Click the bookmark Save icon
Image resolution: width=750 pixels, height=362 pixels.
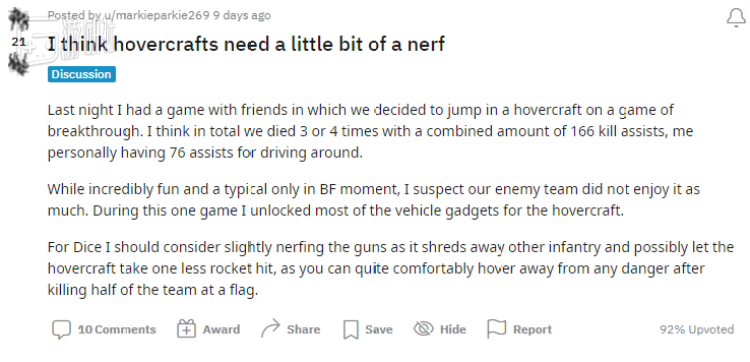point(351,329)
